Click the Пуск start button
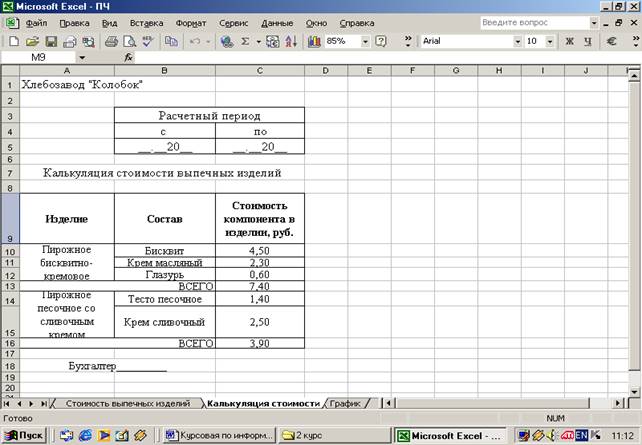The height and width of the screenshot is (445, 642). pyautogui.click(x=25, y=435)
